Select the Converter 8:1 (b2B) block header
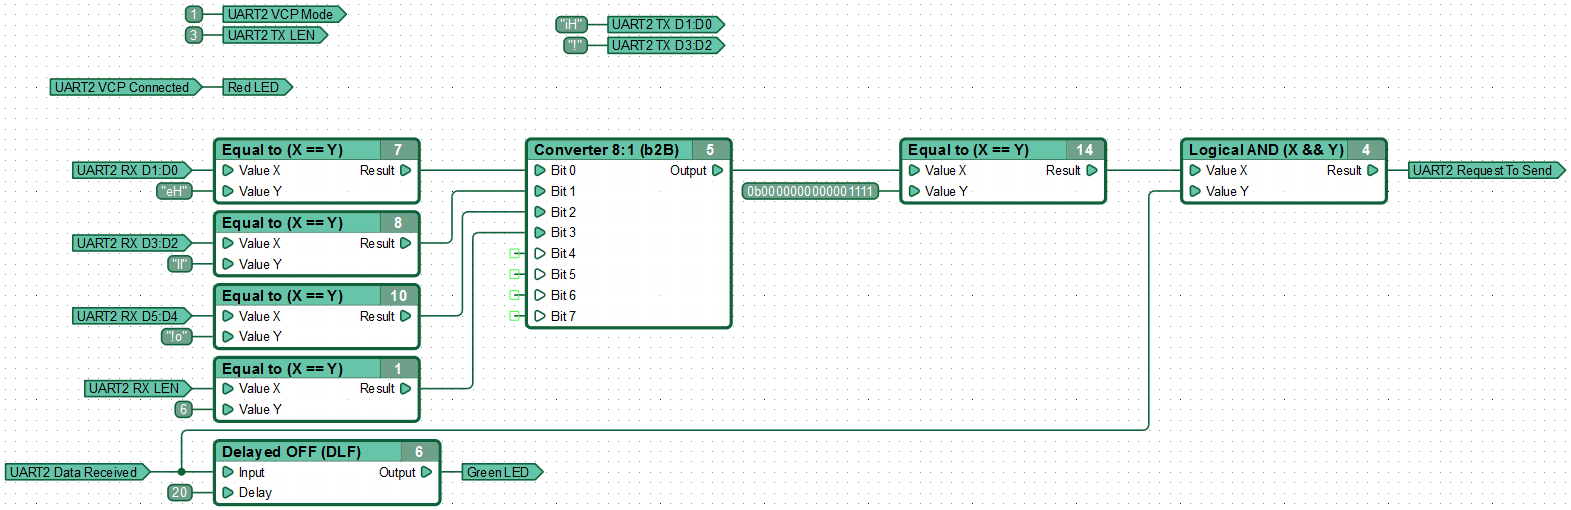1571x510 pixels. click(629, 150)
